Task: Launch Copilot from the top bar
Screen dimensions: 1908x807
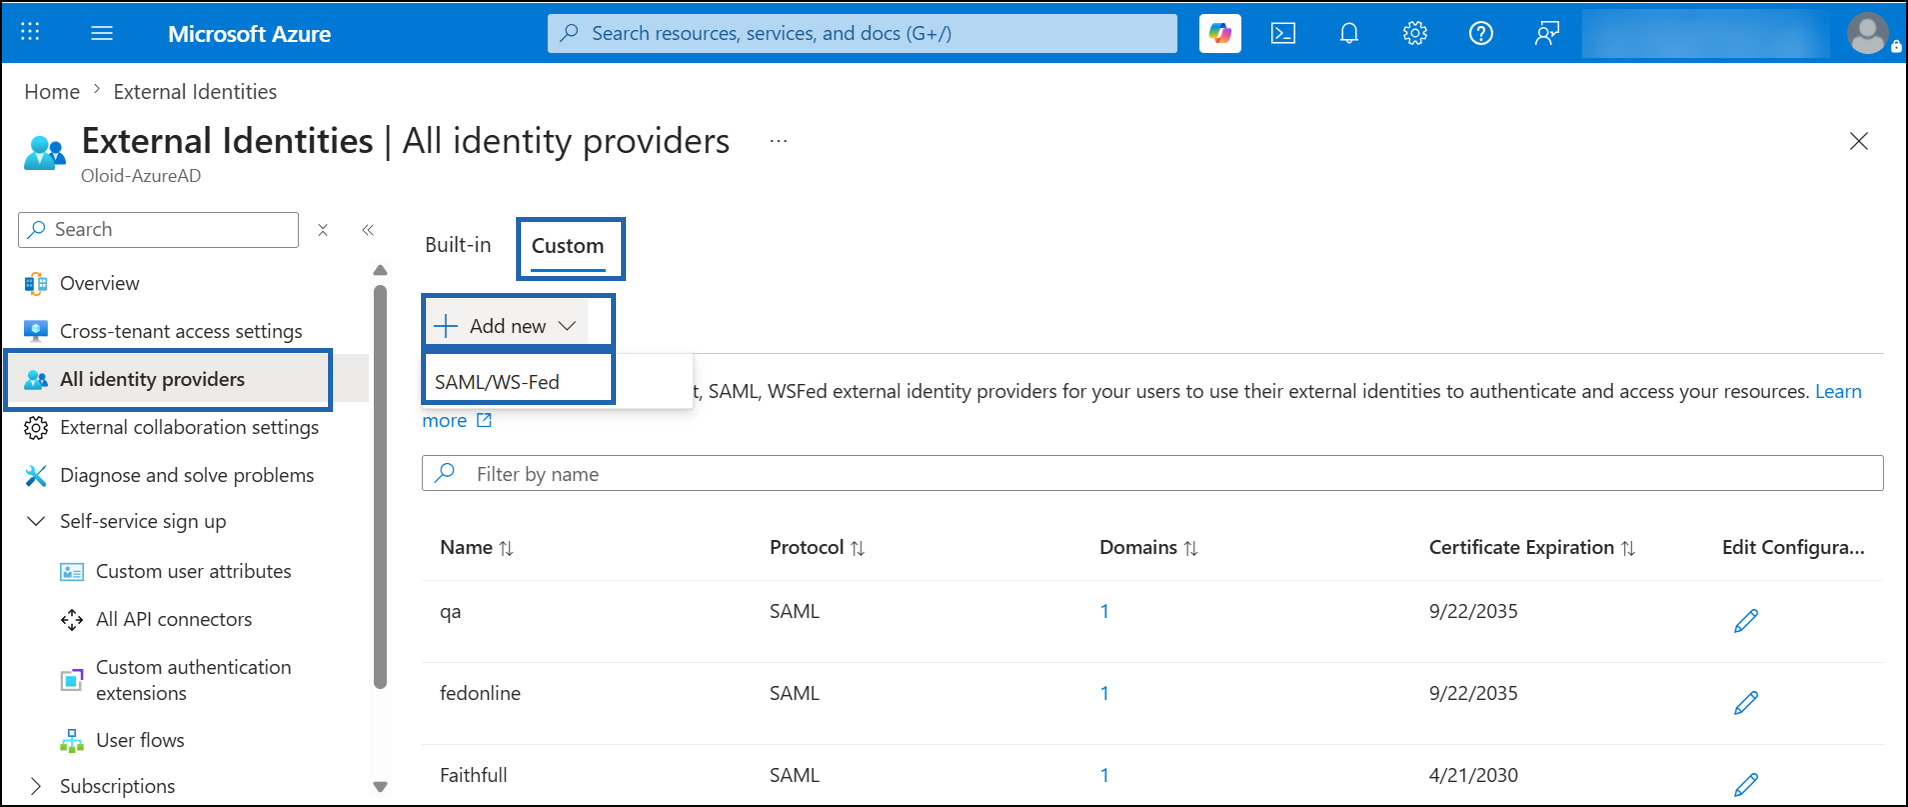Action: coord(1220,33)
